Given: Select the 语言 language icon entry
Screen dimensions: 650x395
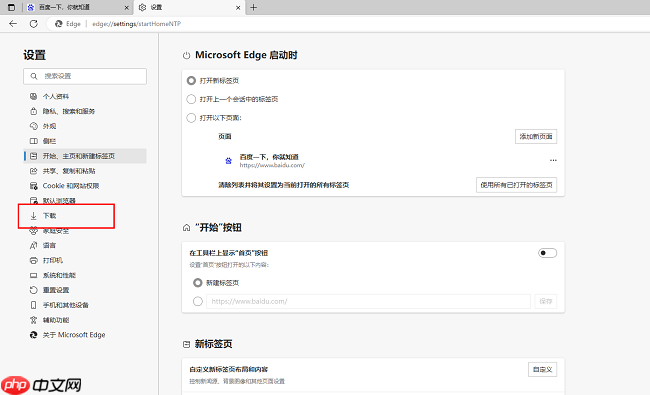Looking at the screenshot, I should [x=34, y=246].
